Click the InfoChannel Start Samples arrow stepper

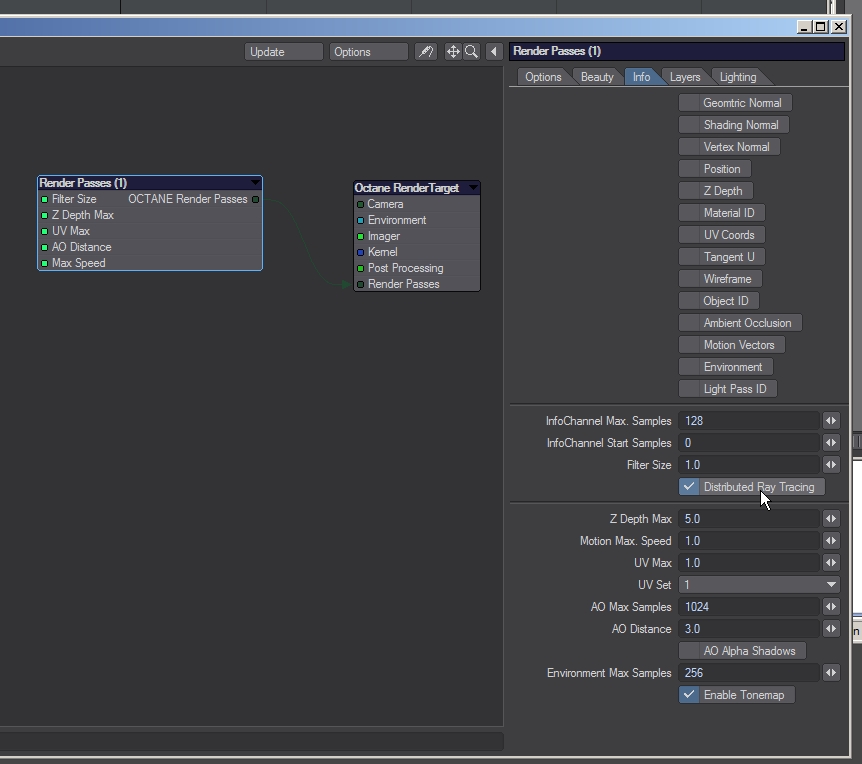[831, 443]
